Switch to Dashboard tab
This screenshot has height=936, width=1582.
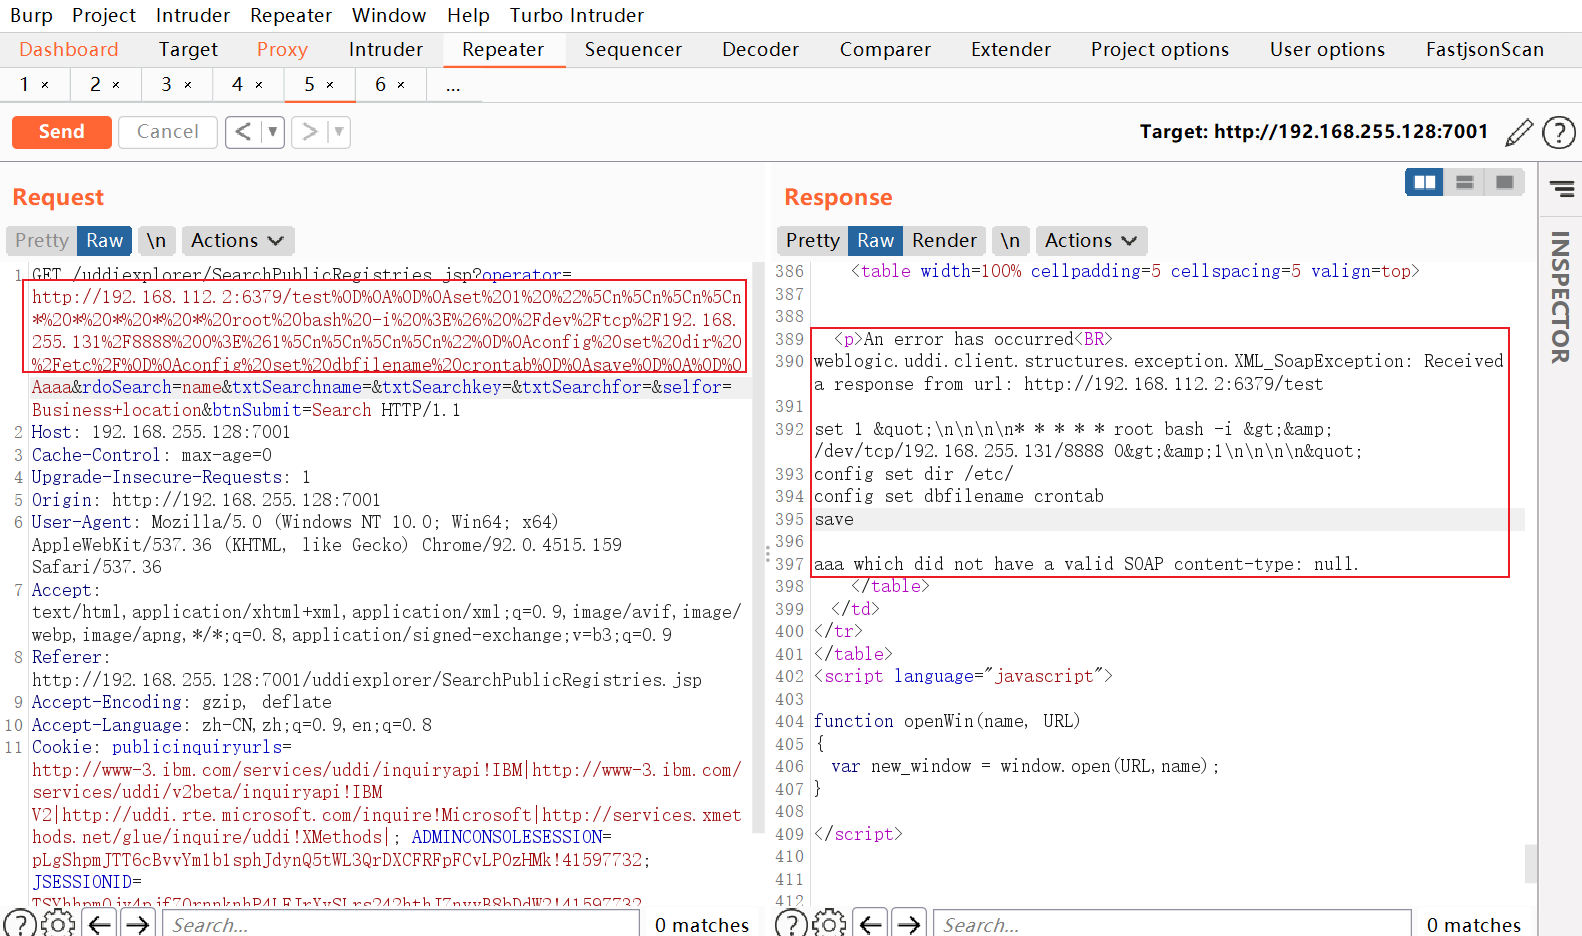[68, 49]
